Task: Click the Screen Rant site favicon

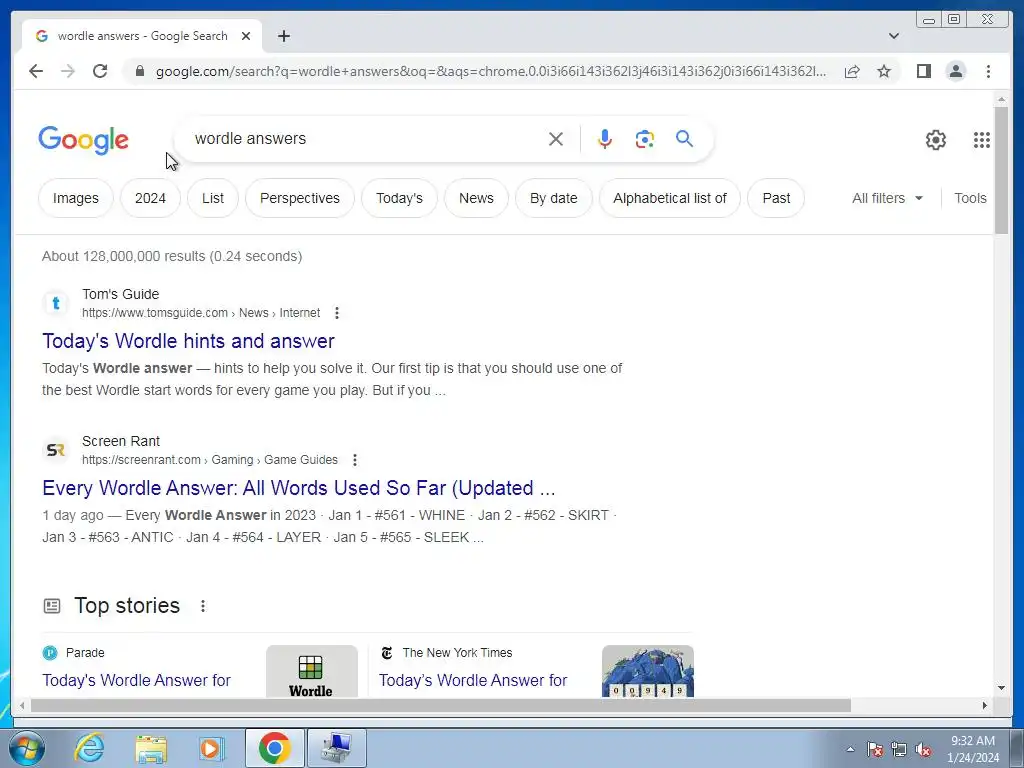Action: (x=56, y=450)
